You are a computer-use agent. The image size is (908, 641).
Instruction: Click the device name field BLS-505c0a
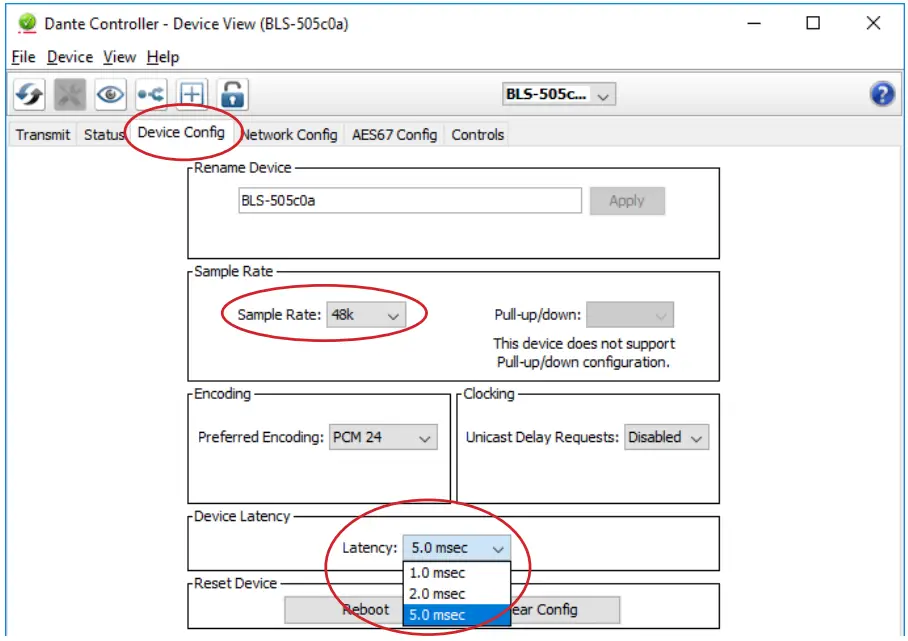pos(410,201)
